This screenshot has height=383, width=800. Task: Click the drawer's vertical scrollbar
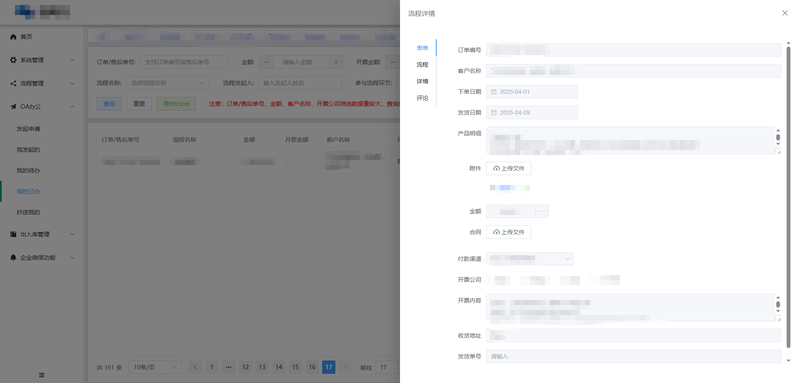788,196
